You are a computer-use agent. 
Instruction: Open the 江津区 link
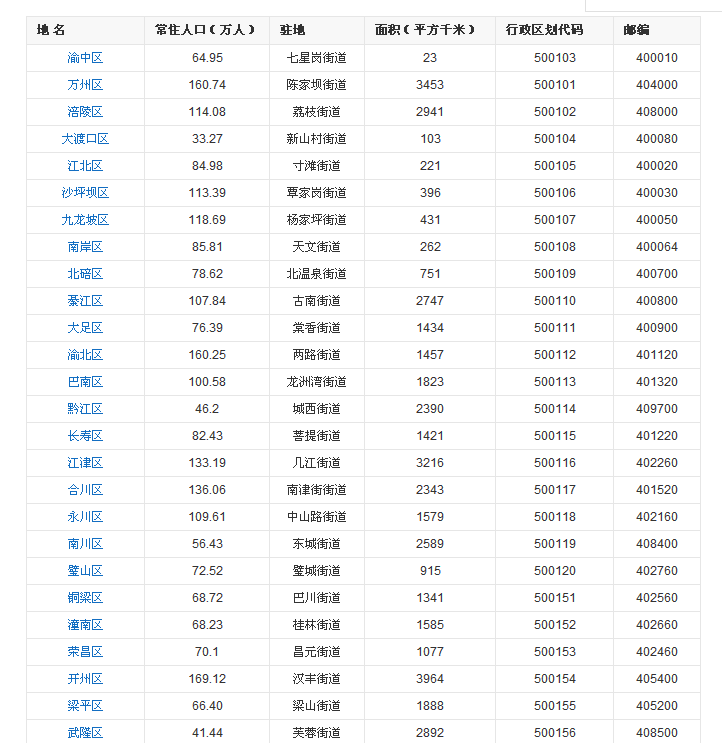tap(85, 463)
